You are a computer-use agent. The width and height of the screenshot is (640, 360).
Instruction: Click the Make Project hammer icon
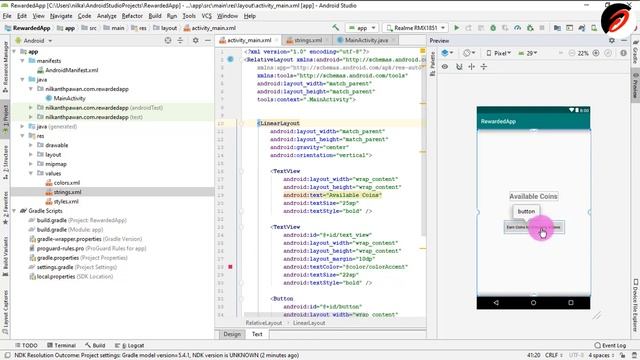pyautogui.click(x=336, y=28)
